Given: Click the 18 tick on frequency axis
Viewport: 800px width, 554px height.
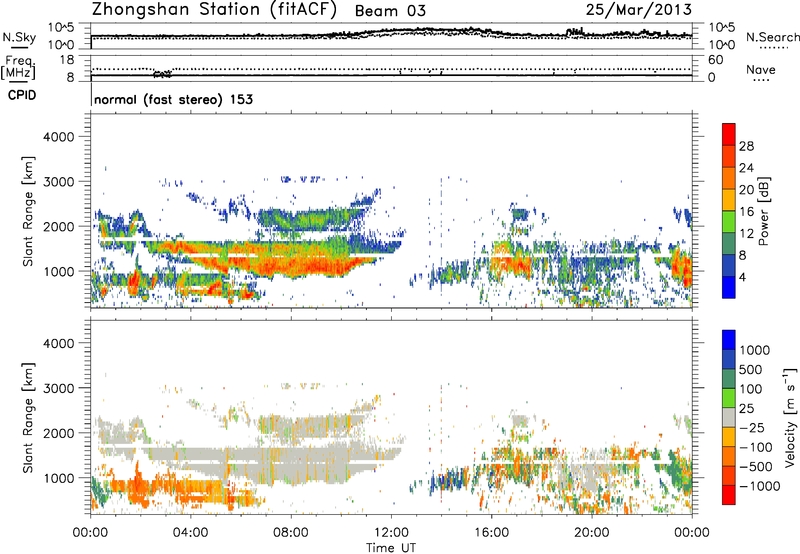Looking at the screenshot, I should pos(67,60).
